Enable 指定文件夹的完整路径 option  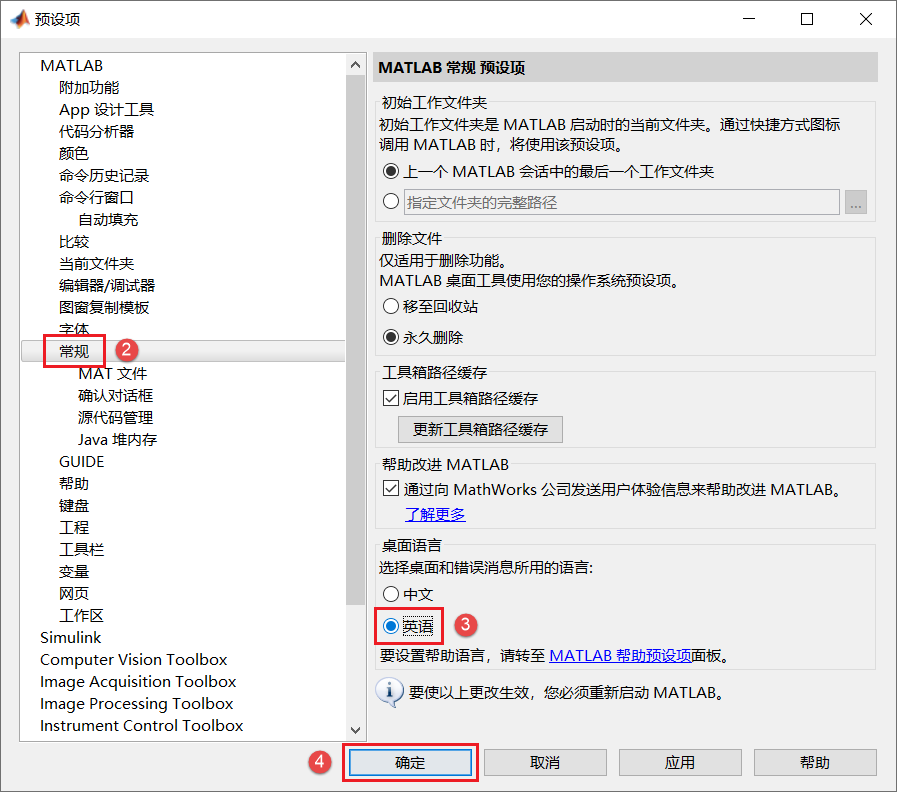(x=391, y=201)
